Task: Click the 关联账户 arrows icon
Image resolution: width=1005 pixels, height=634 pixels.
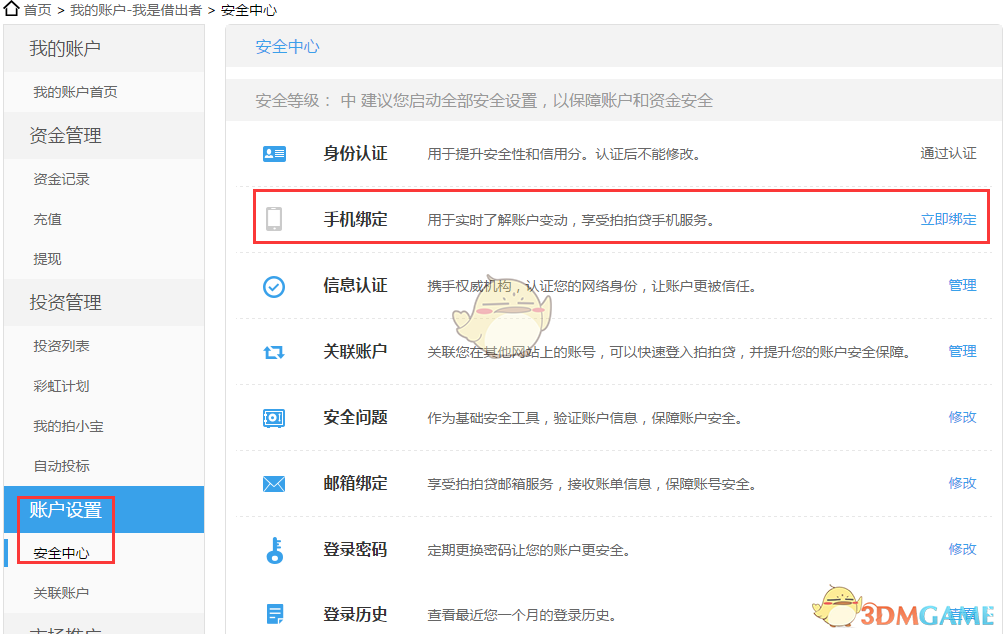Action: 274,352
